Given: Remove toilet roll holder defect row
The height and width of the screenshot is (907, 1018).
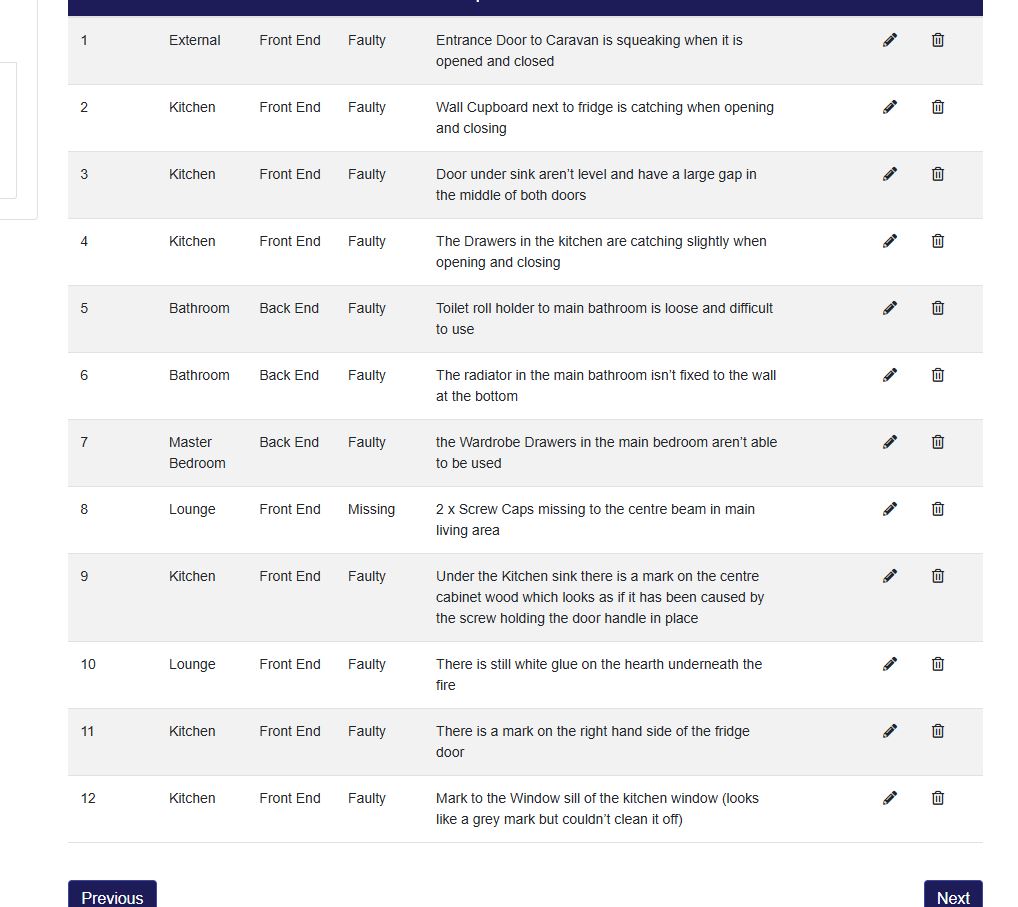Looking at the screenshot, I should pos(938,308).
